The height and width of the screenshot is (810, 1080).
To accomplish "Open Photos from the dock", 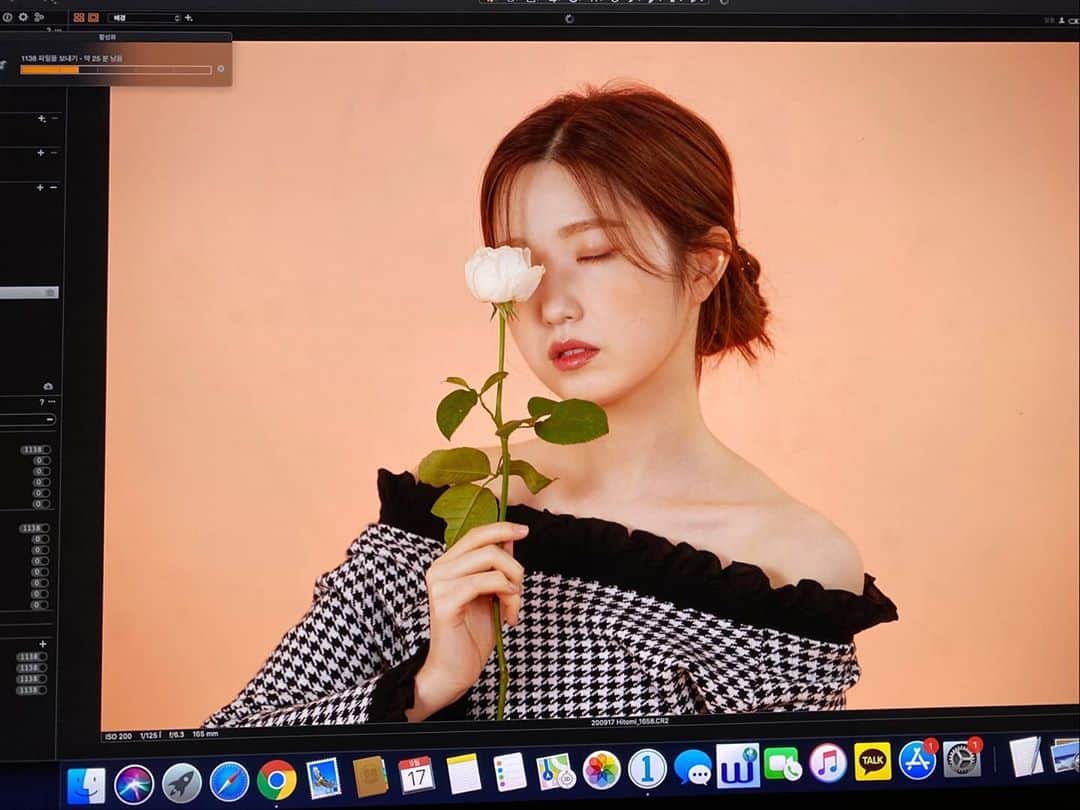I will click(x=601, y=769).
